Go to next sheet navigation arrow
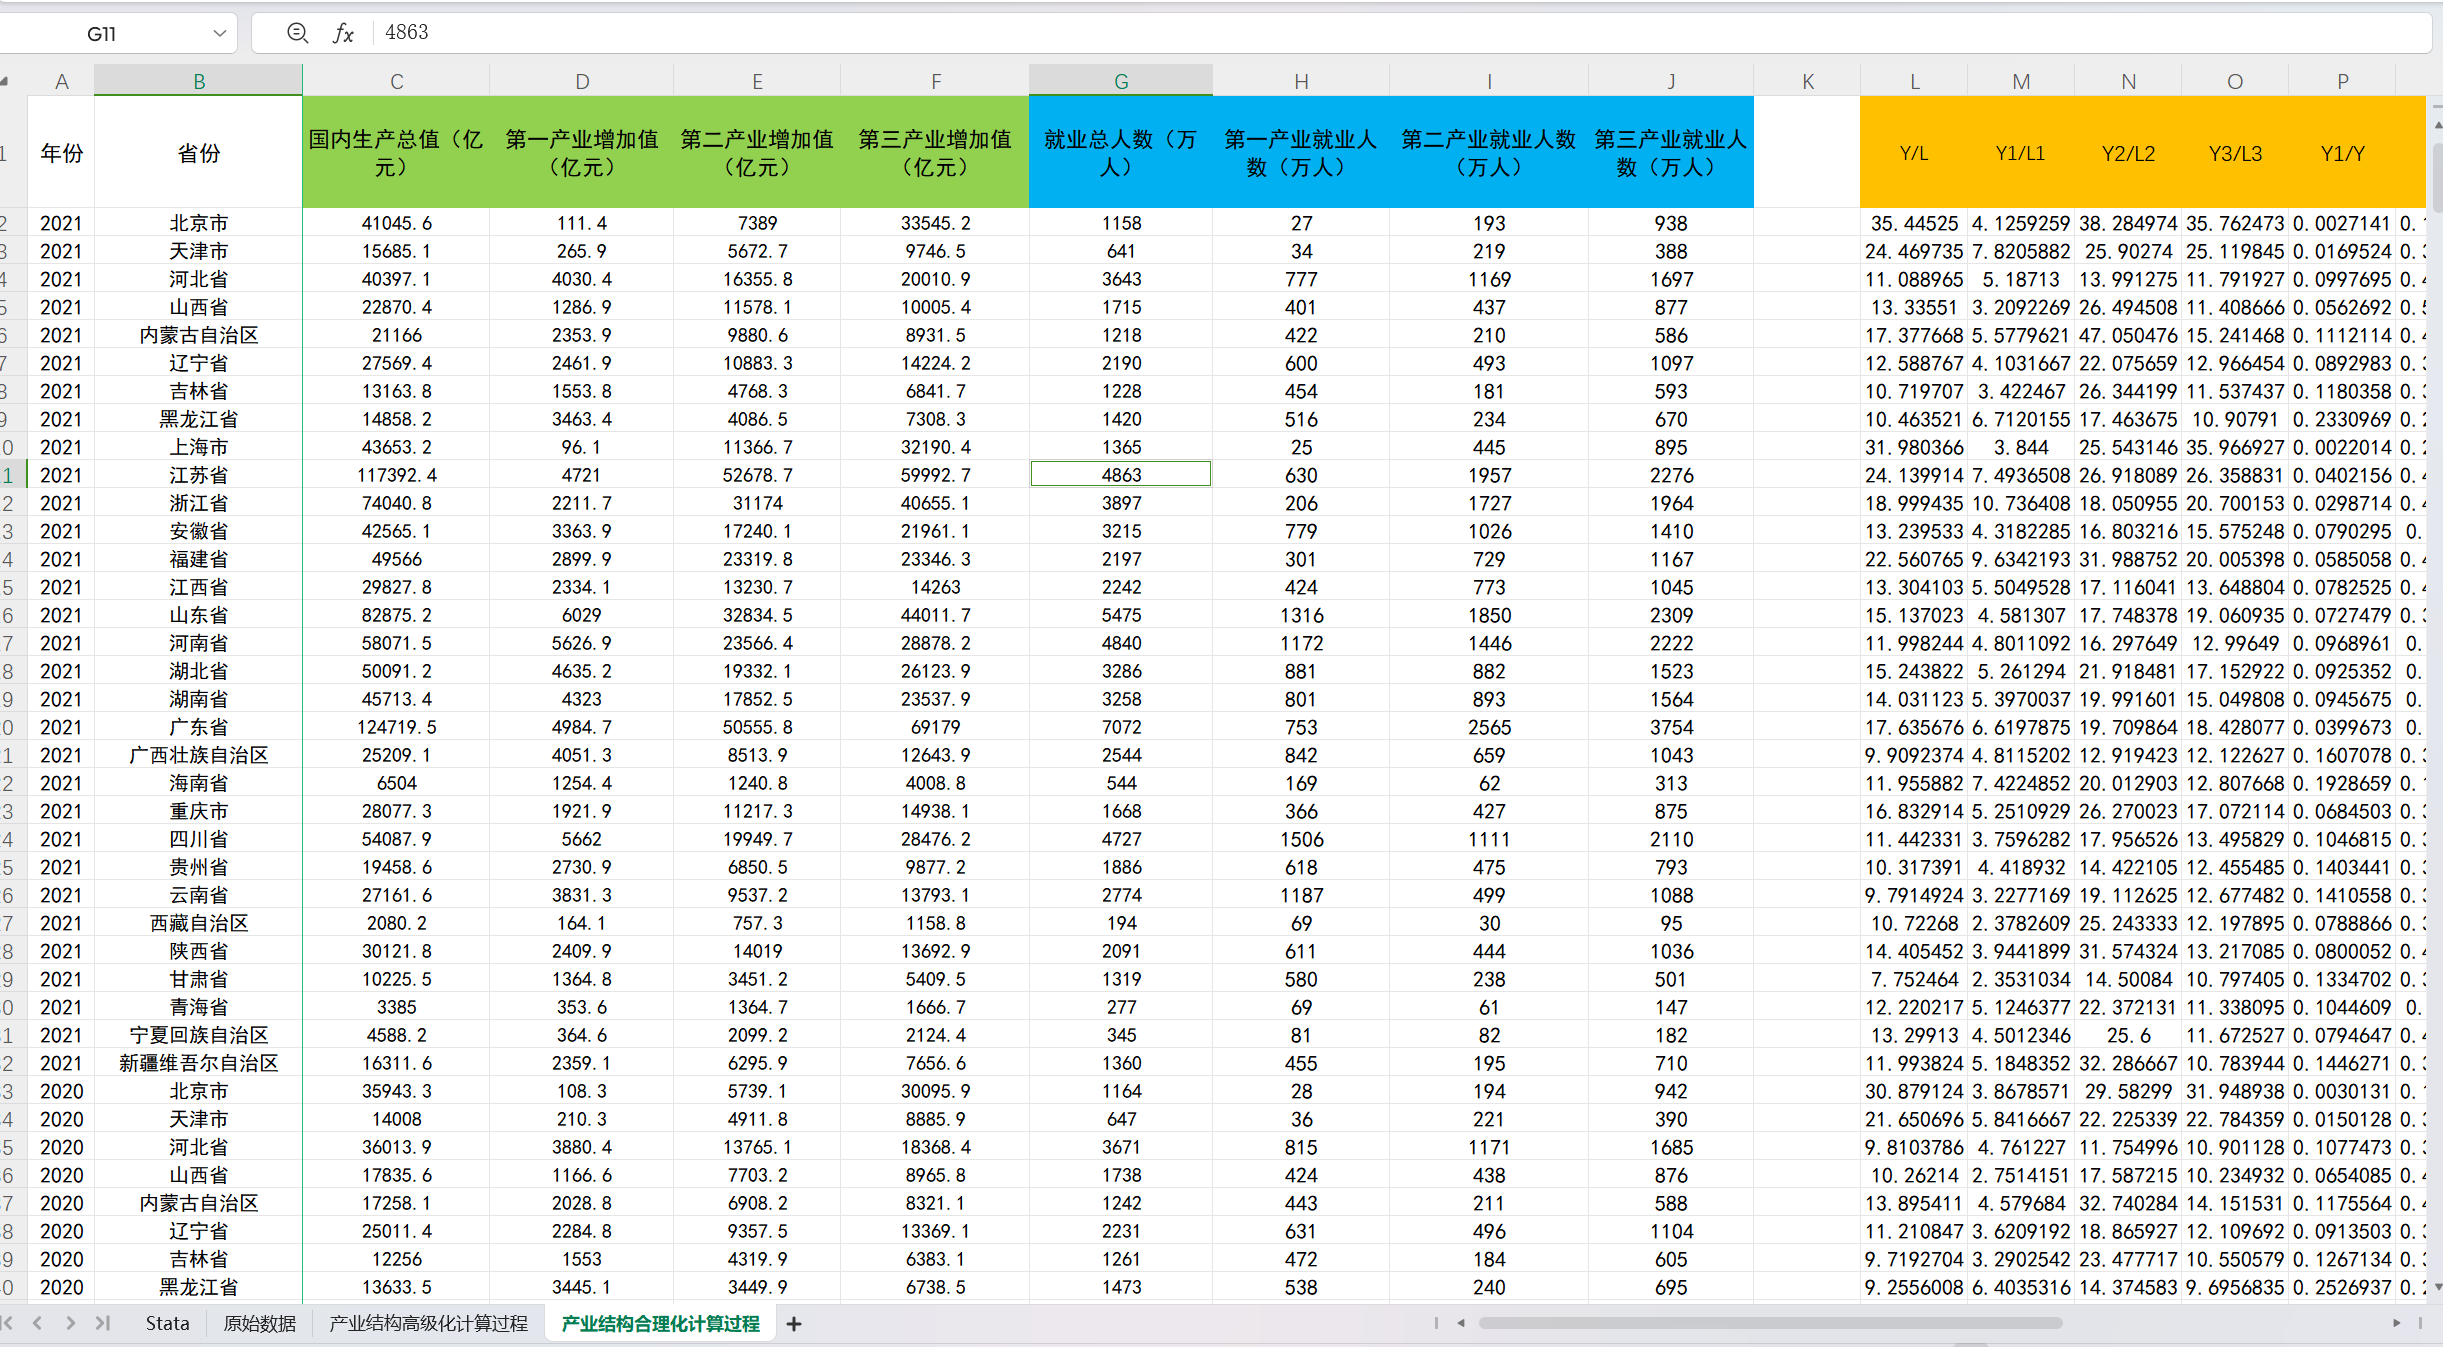2443x1347 pixels. [70, 1323]
